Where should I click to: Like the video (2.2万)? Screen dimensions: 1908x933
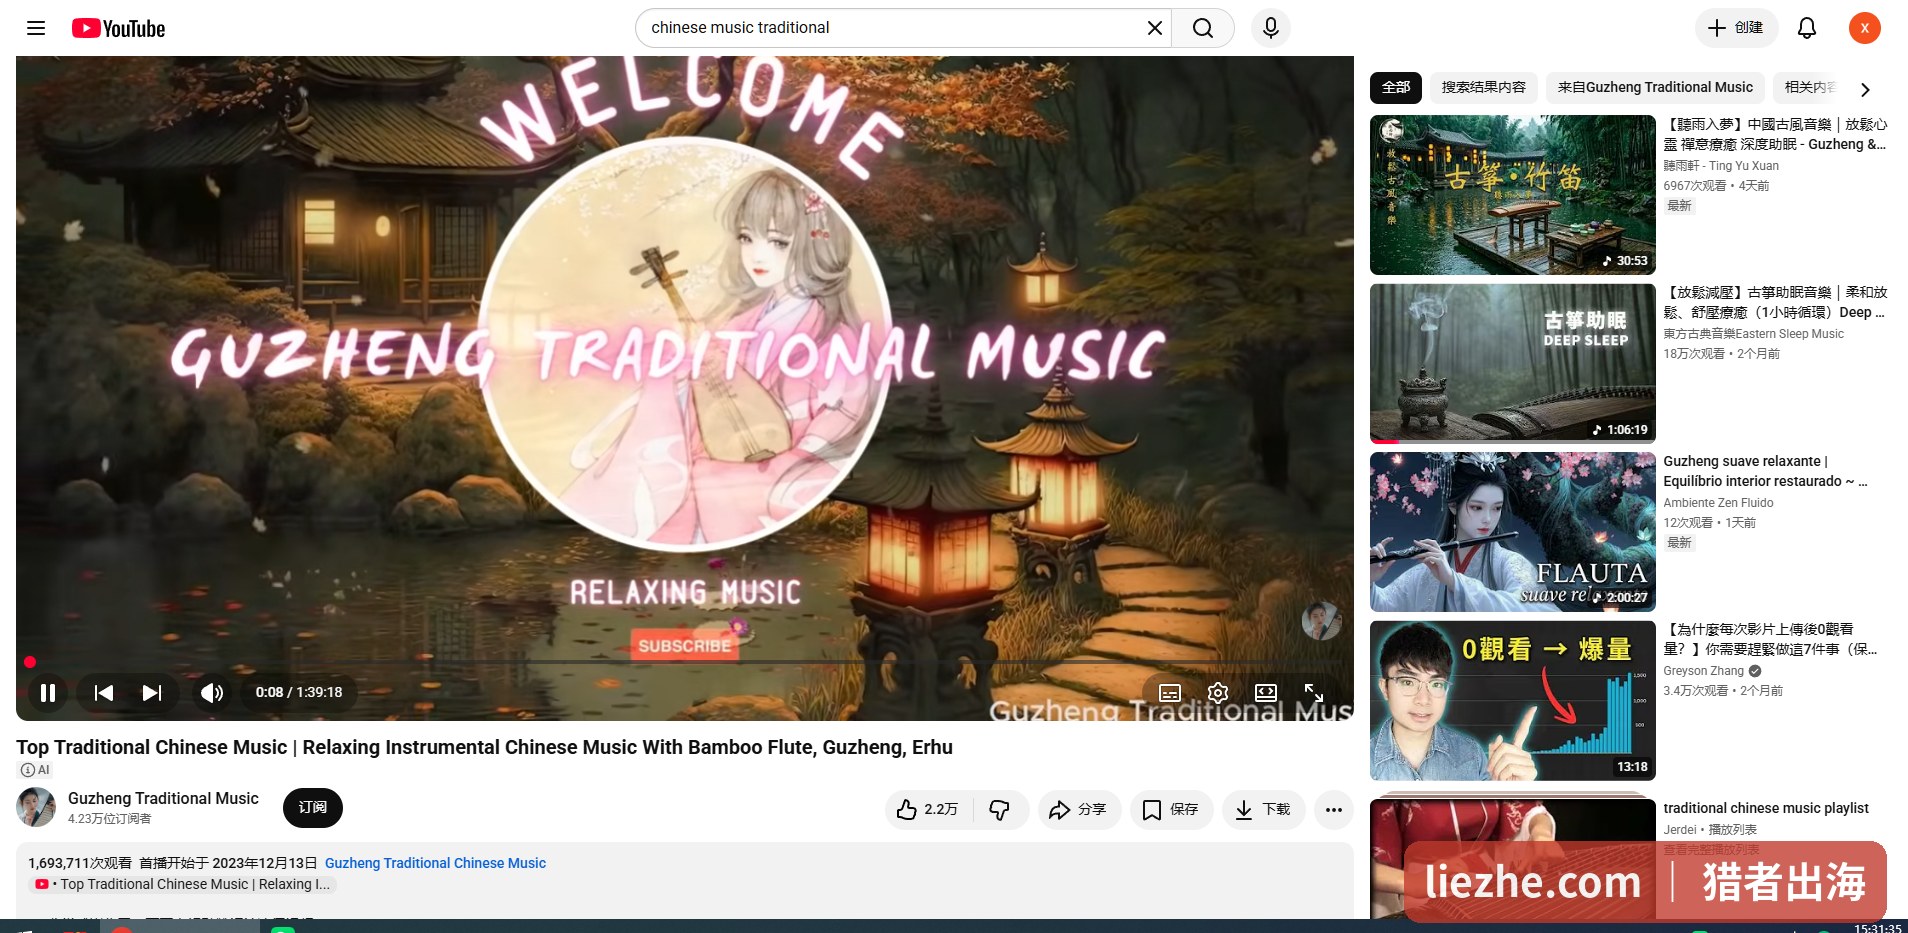click(927, 809)
